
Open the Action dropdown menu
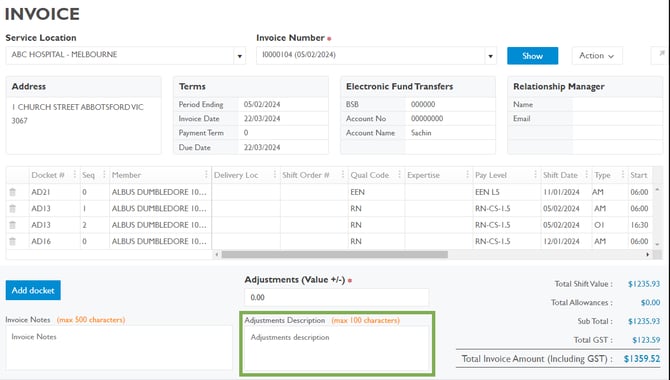coord(597,56)
